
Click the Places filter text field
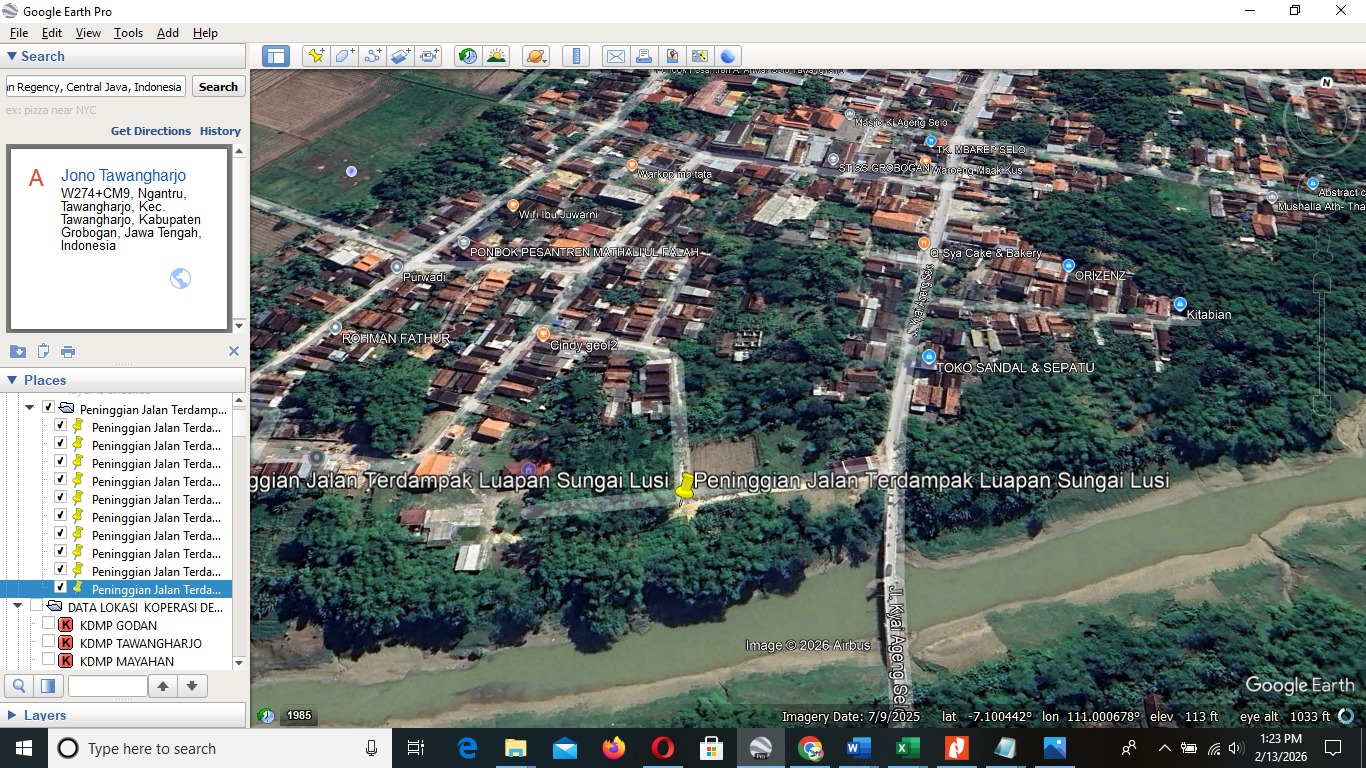[x=107, y=686]
